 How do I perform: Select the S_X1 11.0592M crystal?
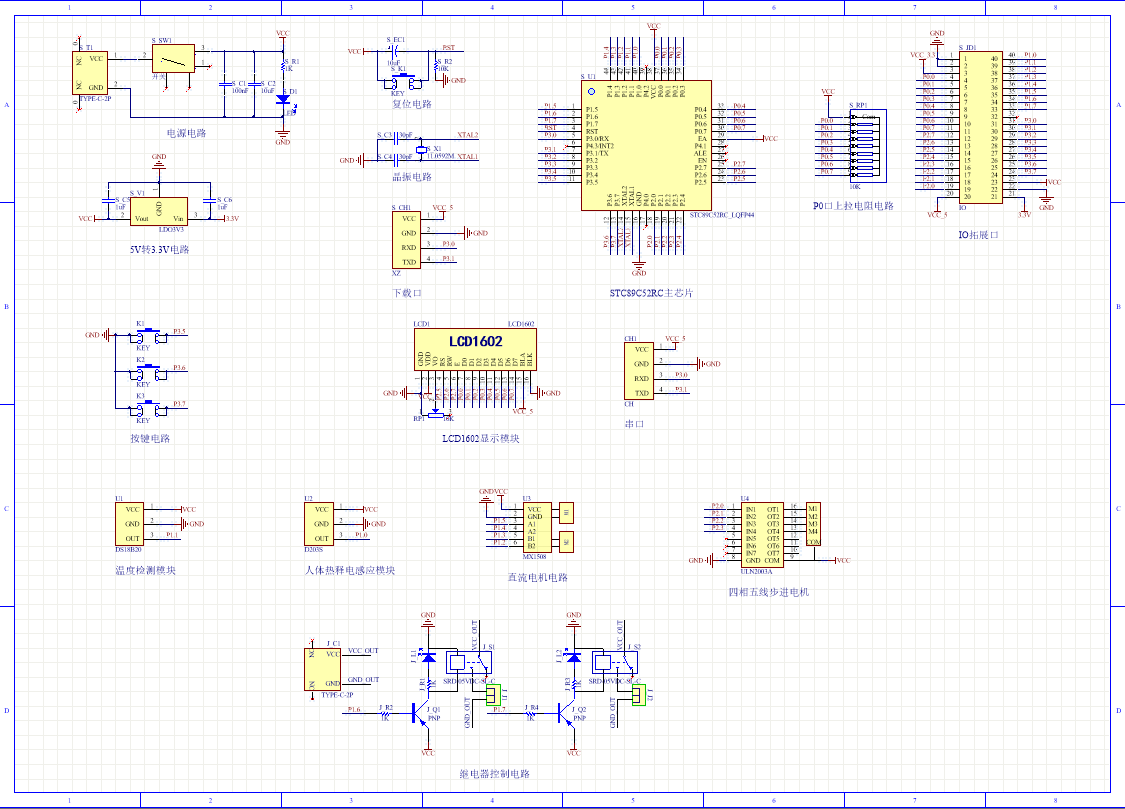[420, 149]
